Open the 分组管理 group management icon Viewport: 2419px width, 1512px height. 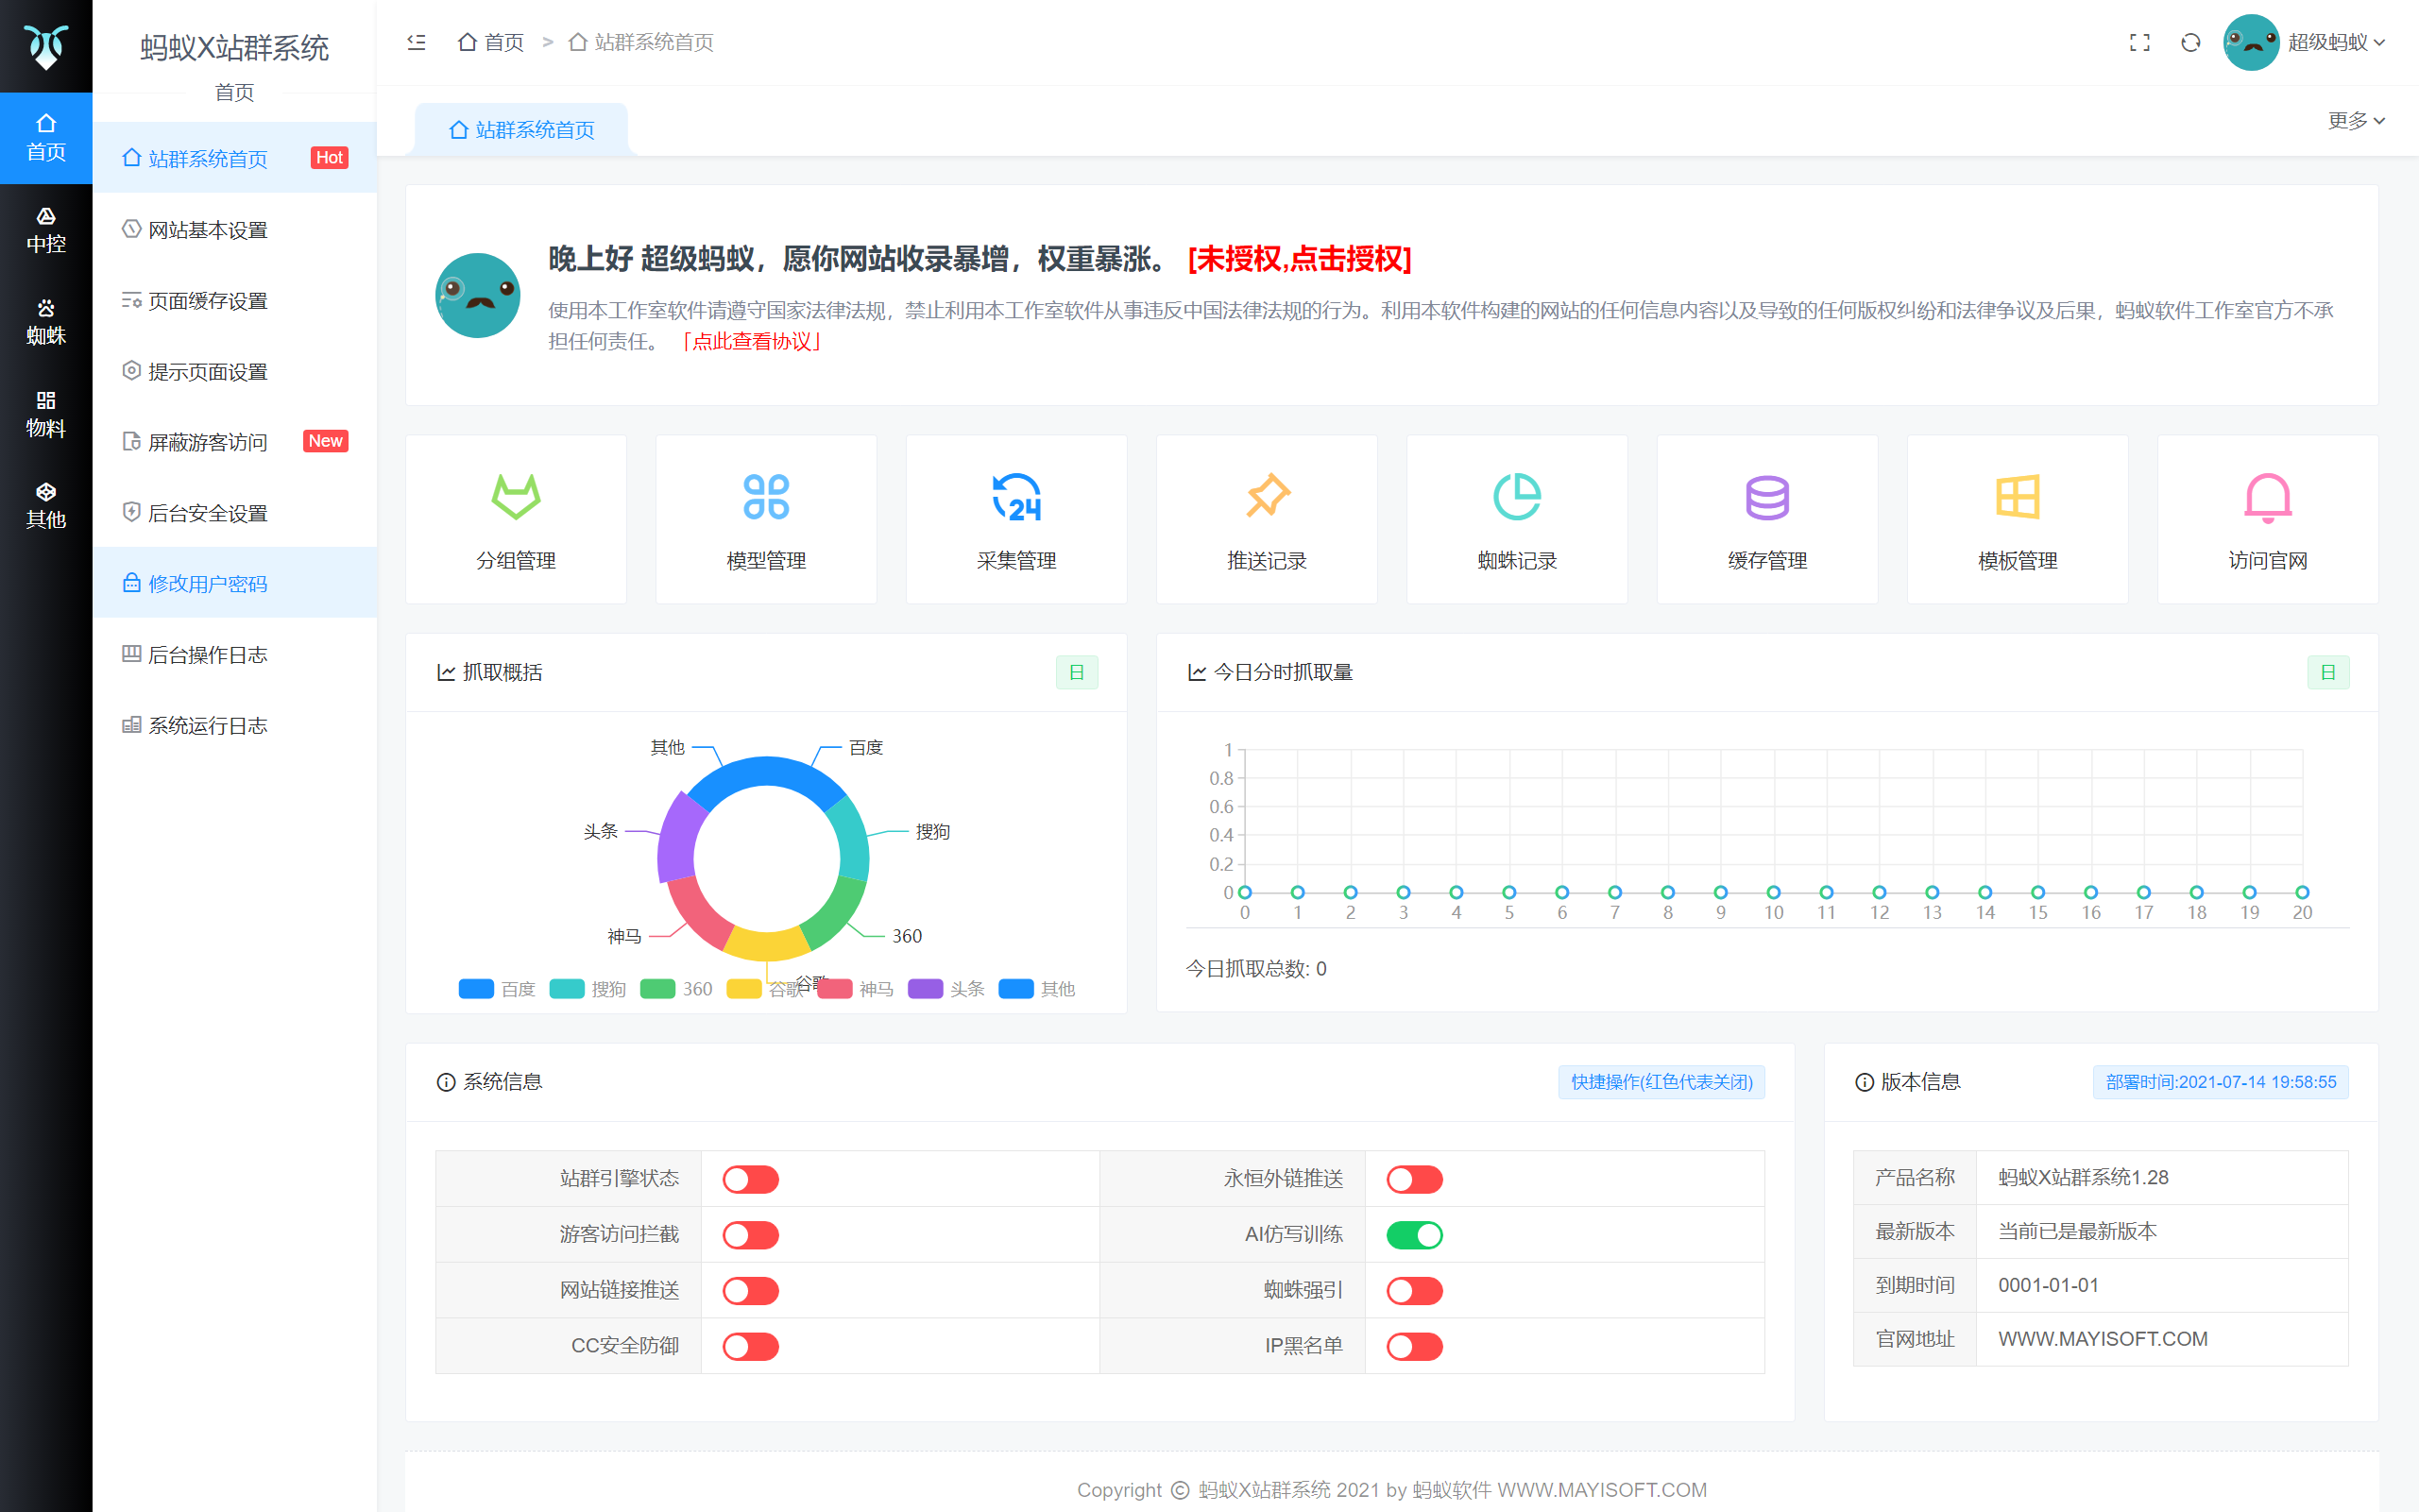click(516, 497)
